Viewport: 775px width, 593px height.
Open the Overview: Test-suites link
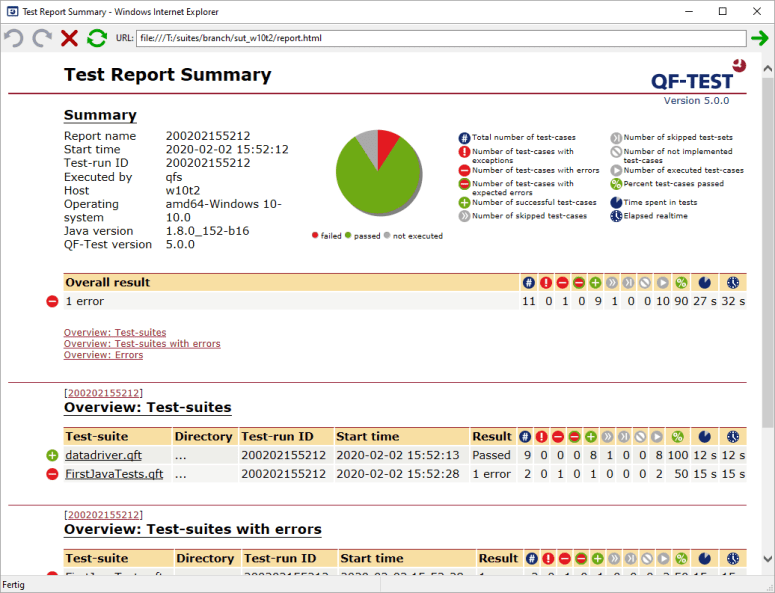pyautogui.click(x=115, y=333)
